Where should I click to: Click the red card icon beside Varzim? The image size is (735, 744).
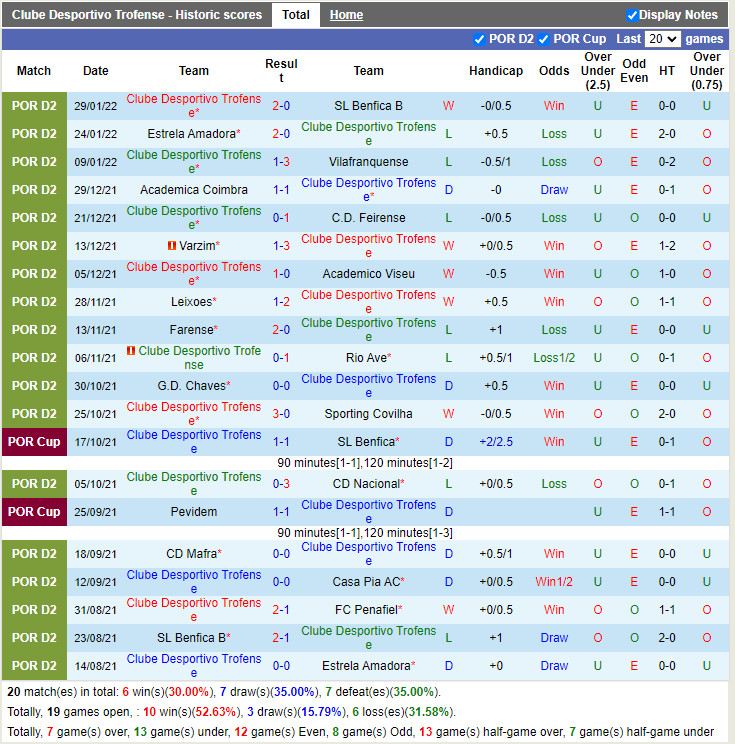tap(172, 246)
